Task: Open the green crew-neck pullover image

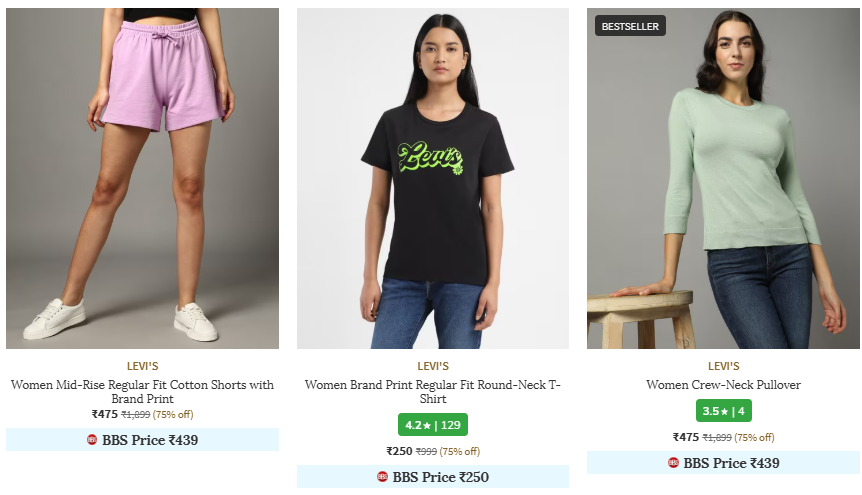Action: tap(723, 178)
